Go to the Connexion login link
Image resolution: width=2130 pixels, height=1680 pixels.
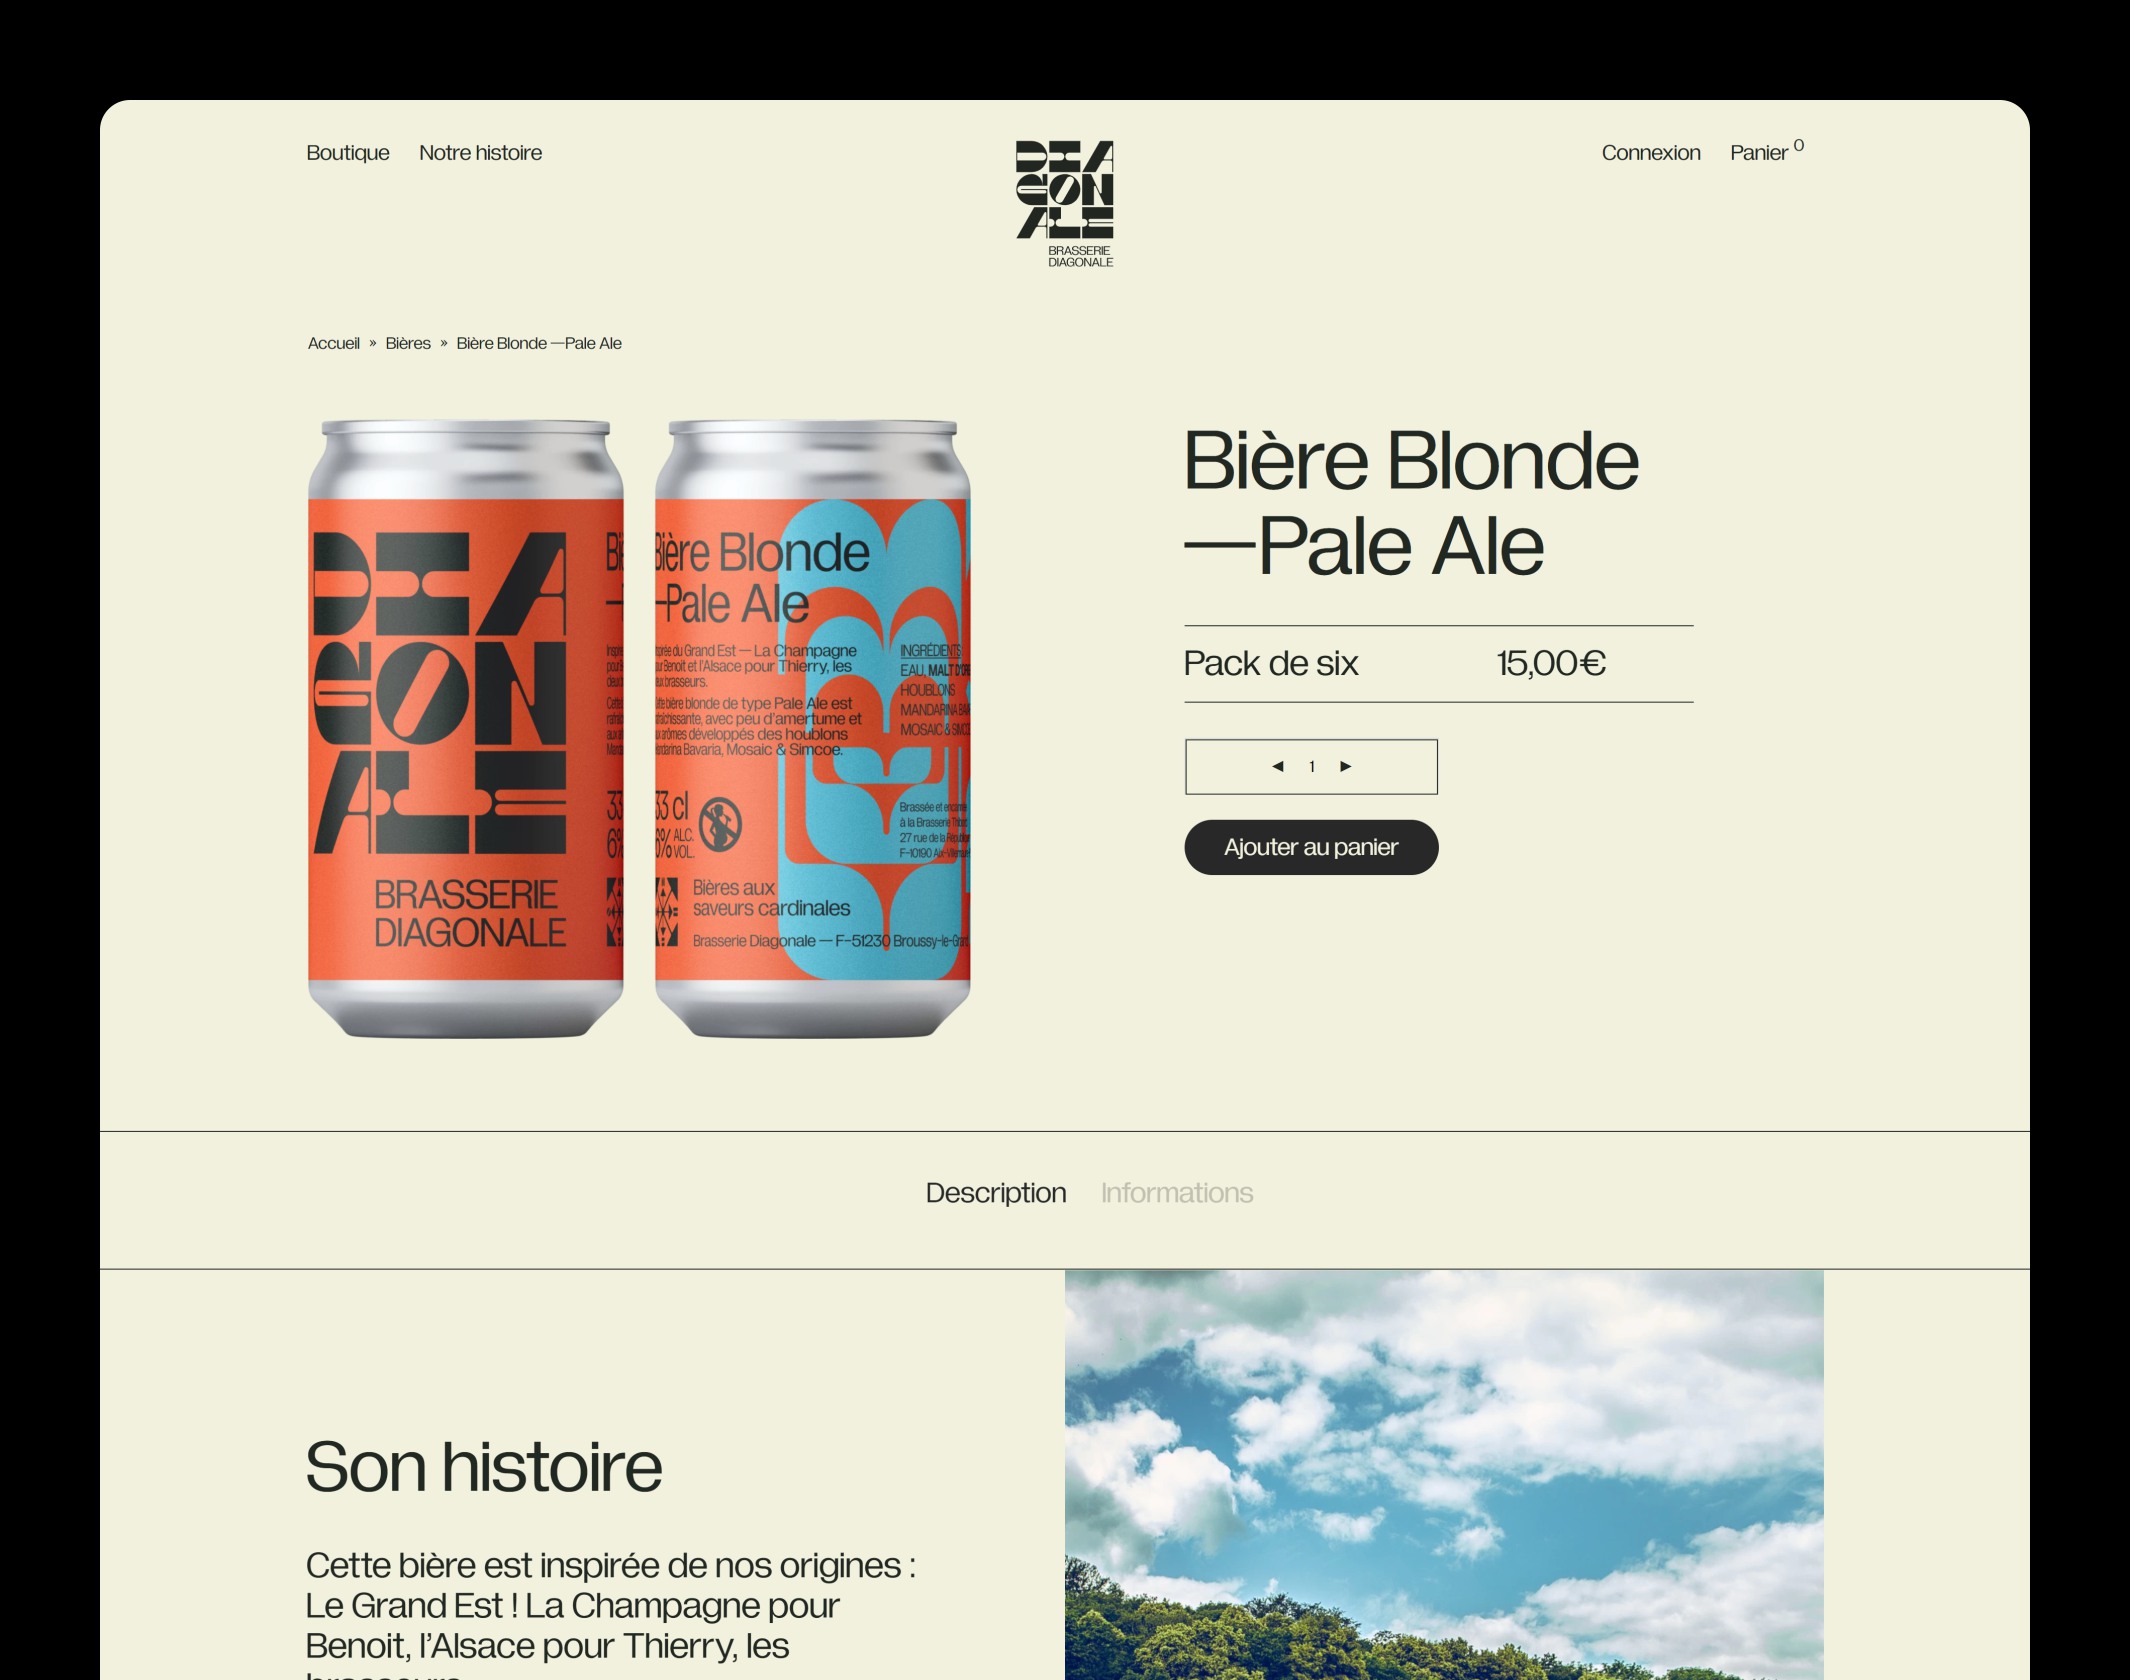pyautogui.click(x=1650, y=153)
